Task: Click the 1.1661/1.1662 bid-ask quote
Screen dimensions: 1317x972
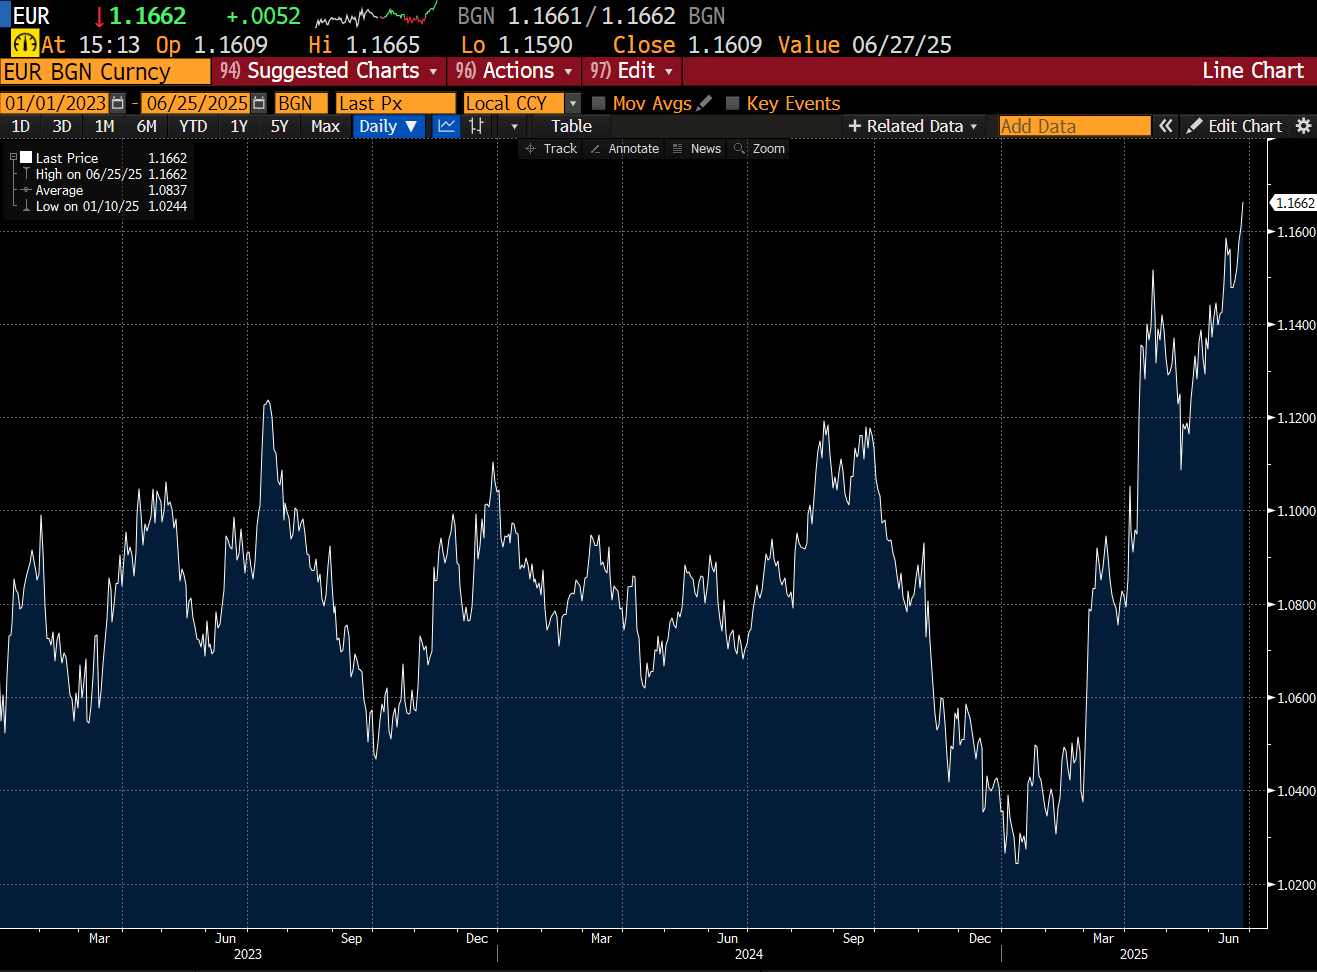Action: coord(591,16)
